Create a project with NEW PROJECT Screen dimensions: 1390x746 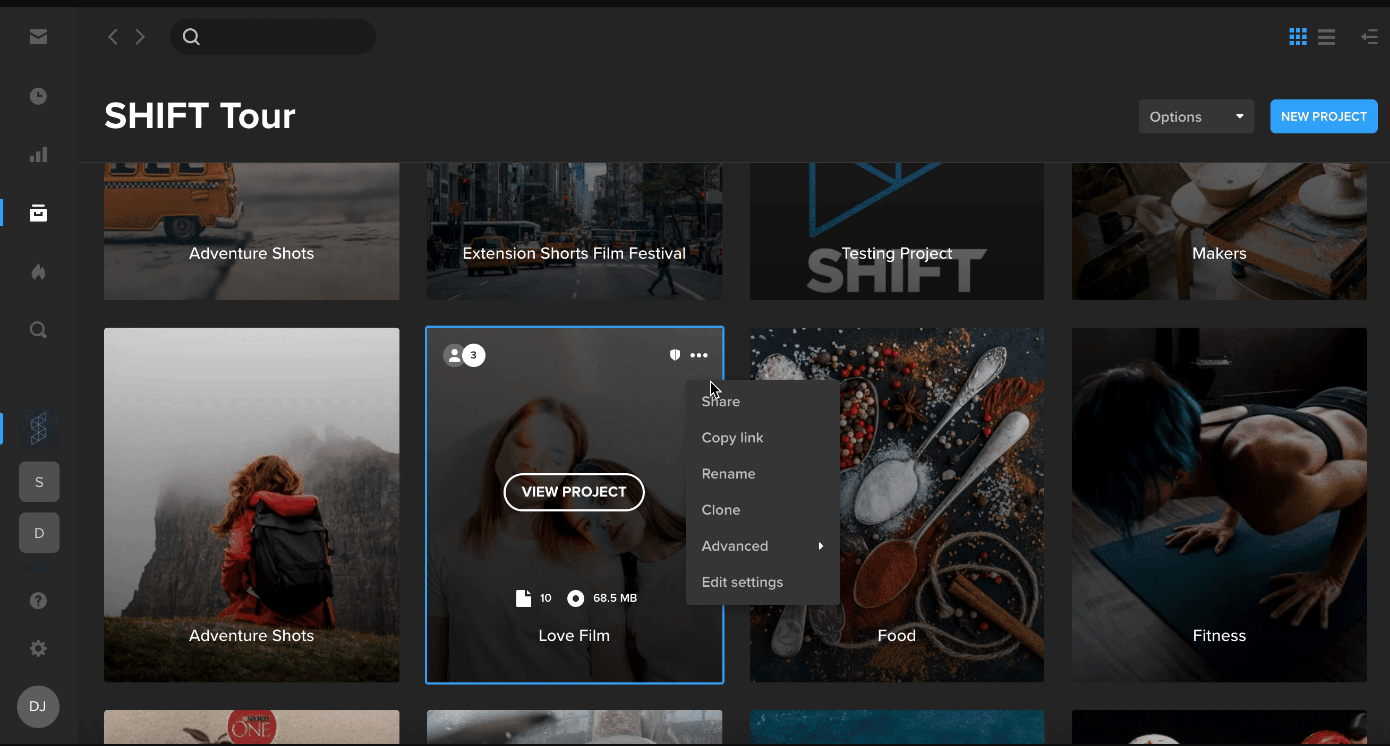point(1323,116)
